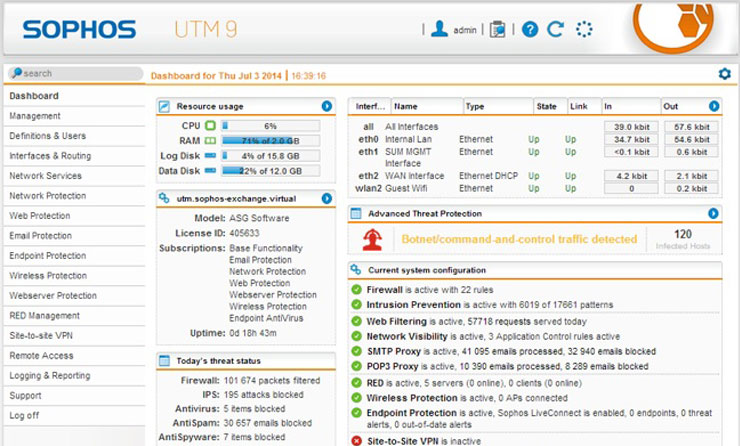
Task: Open dashboard settings gear icon
Action: pyautogui.click(x=724, y=74)
